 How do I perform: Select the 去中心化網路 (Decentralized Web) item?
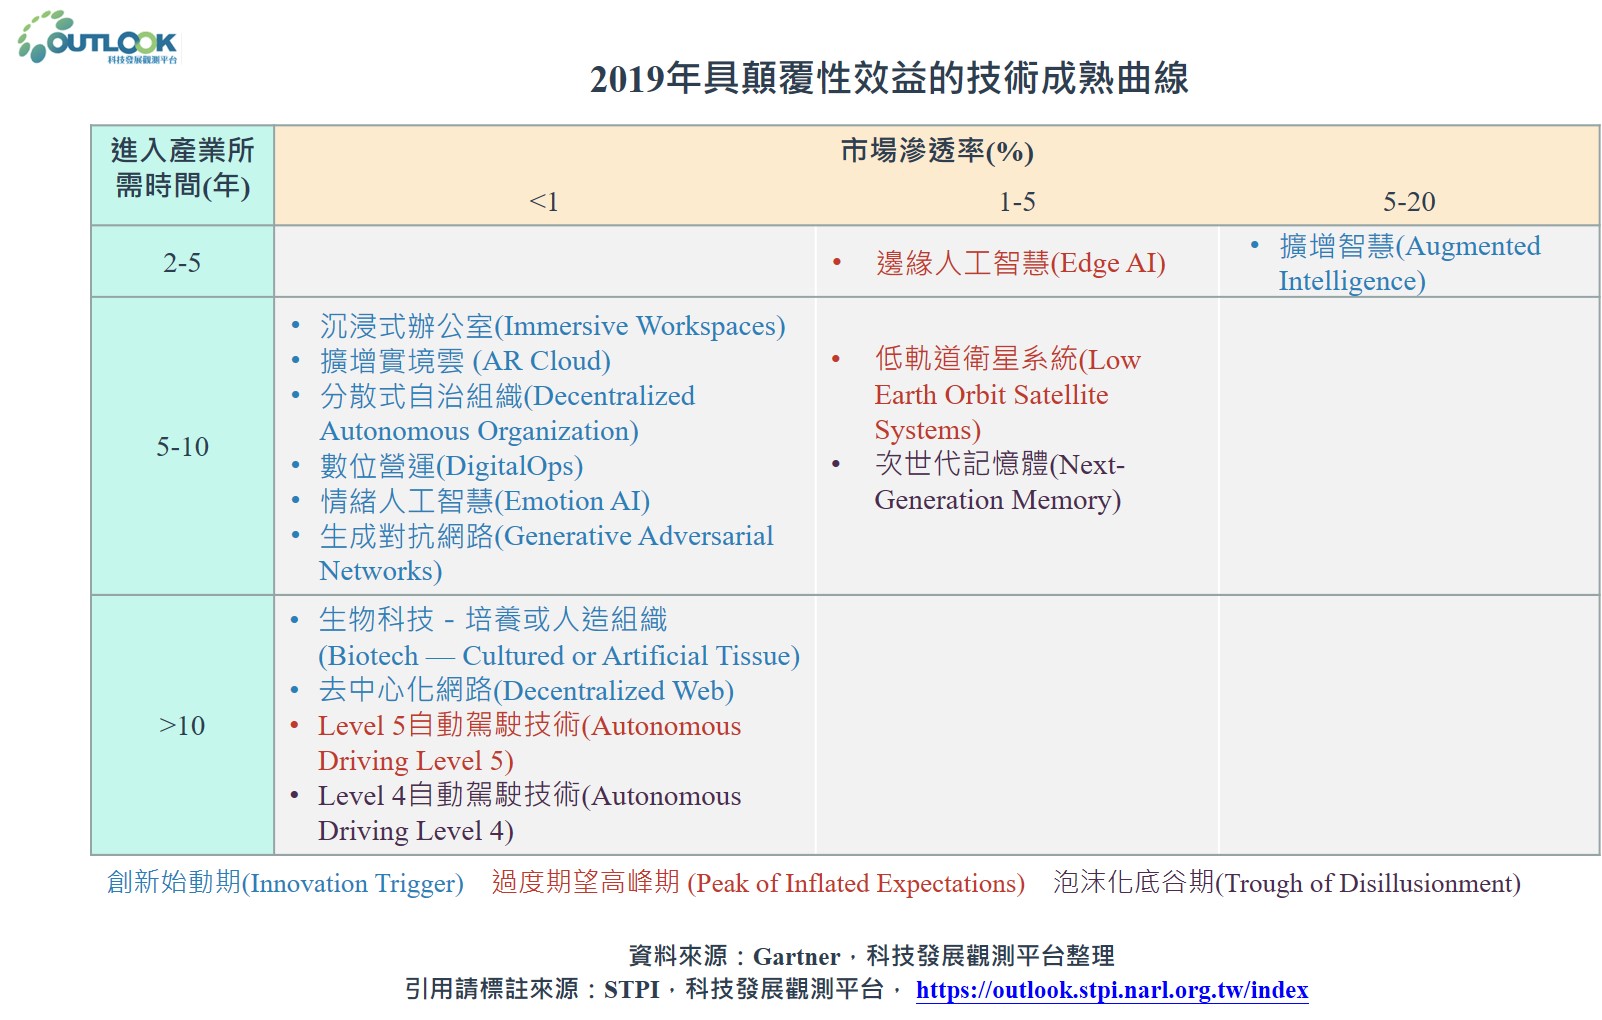[x=526, y=691]
